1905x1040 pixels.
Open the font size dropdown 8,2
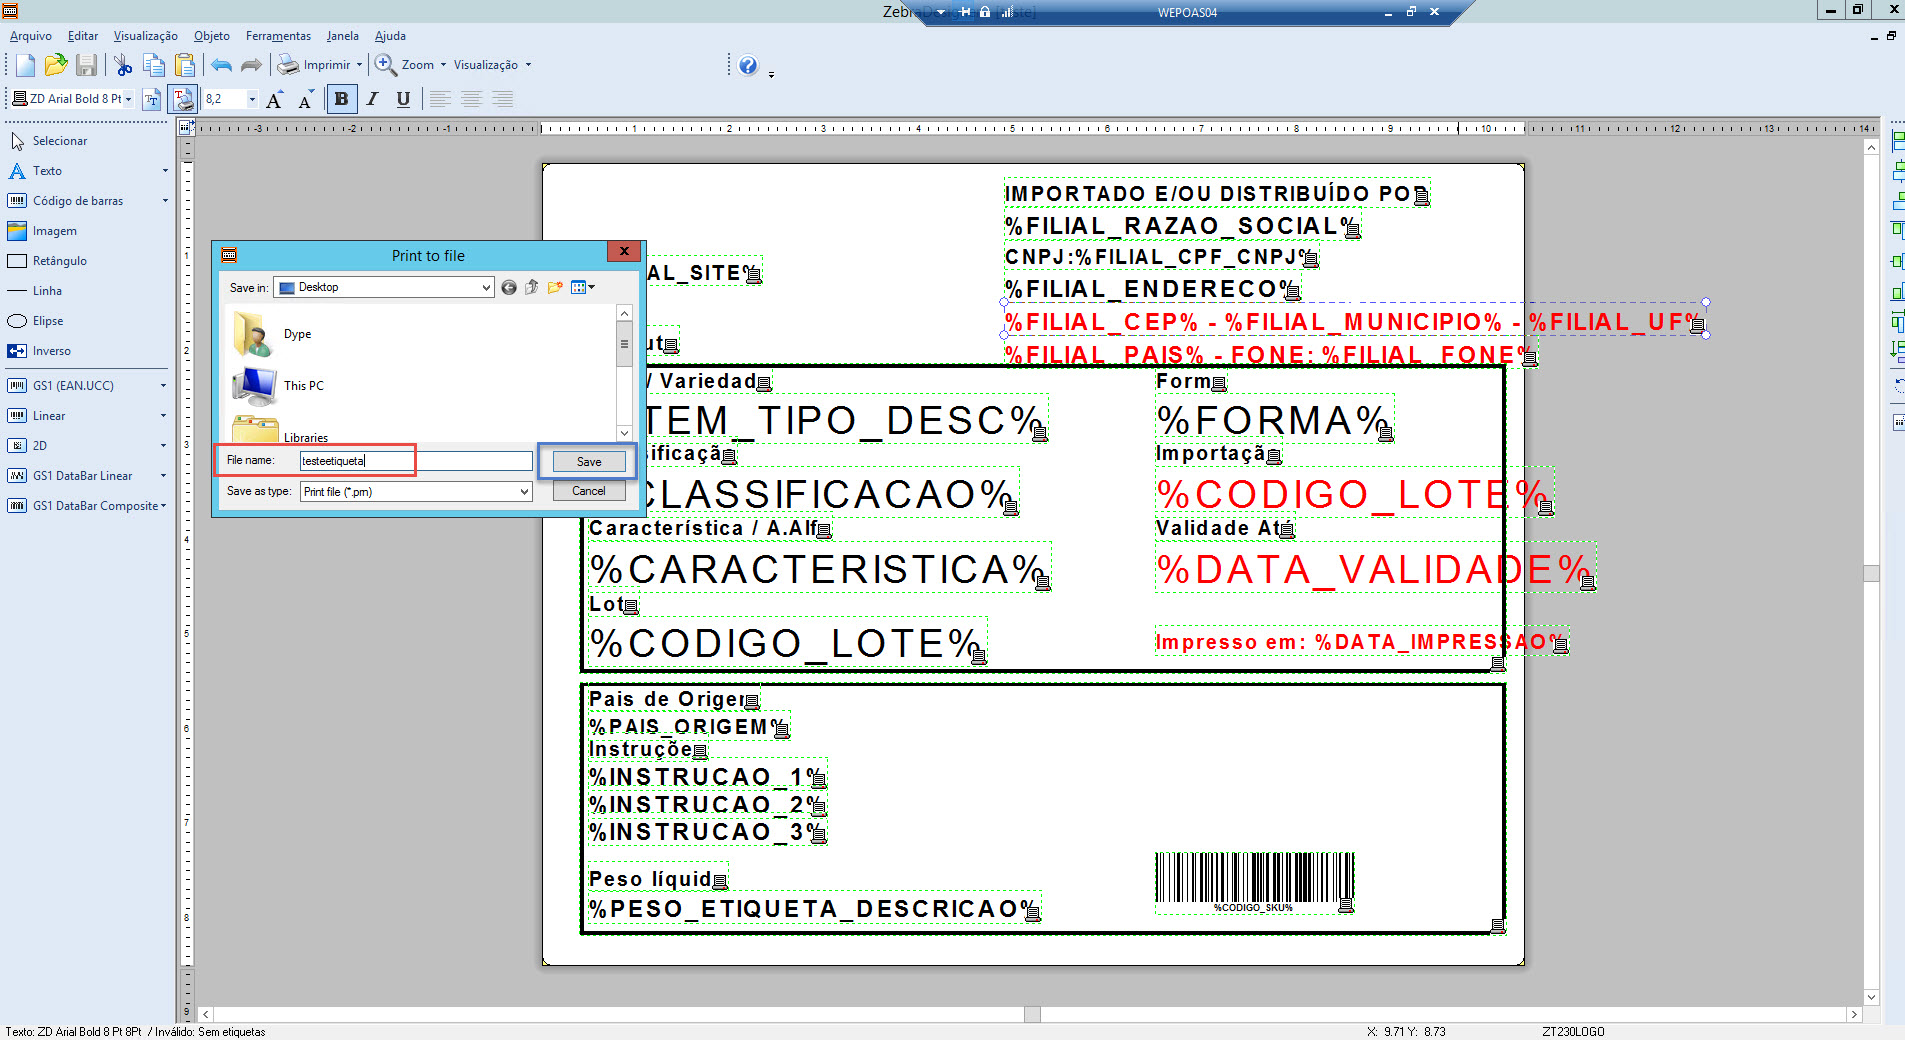coord(252,99)
